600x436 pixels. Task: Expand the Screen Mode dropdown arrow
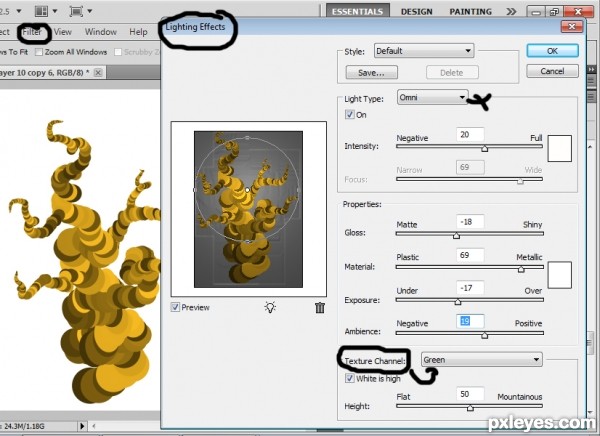click(x=90, y=11)
